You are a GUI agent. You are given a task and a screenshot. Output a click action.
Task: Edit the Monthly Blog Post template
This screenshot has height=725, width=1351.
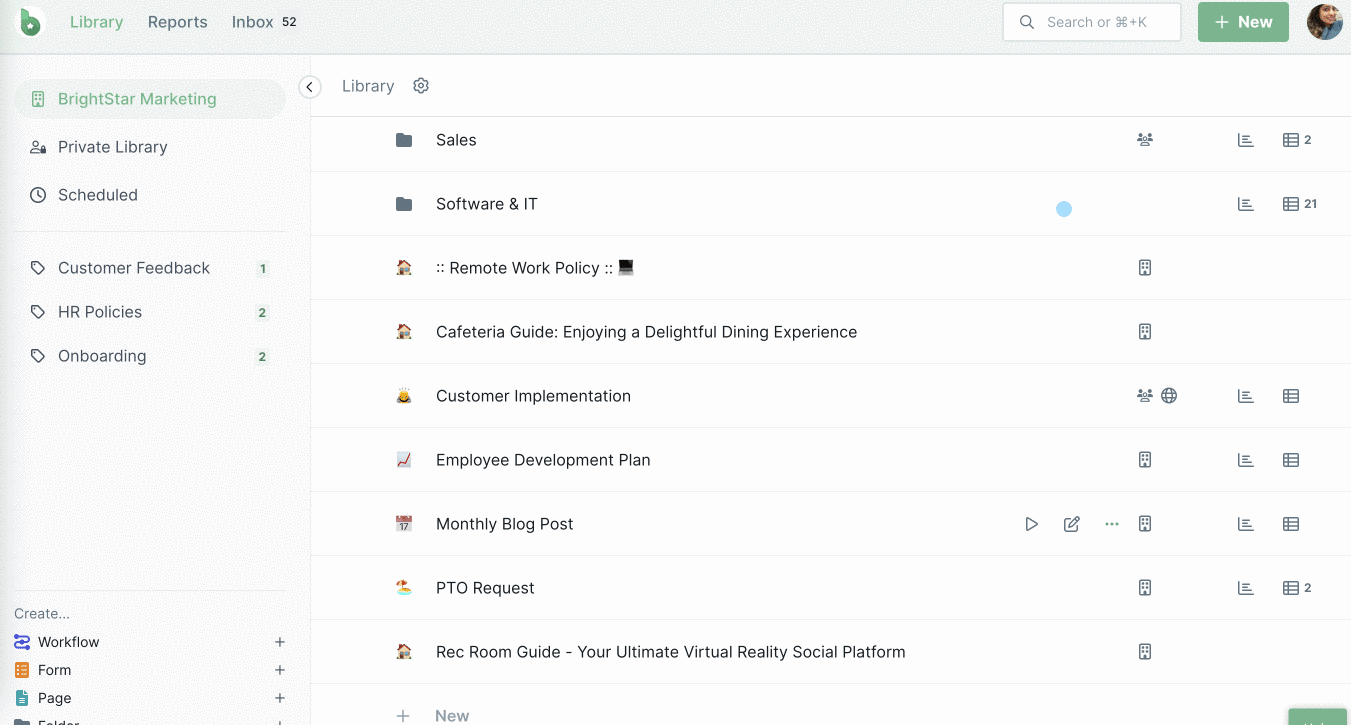click(x=1071, y=523)
